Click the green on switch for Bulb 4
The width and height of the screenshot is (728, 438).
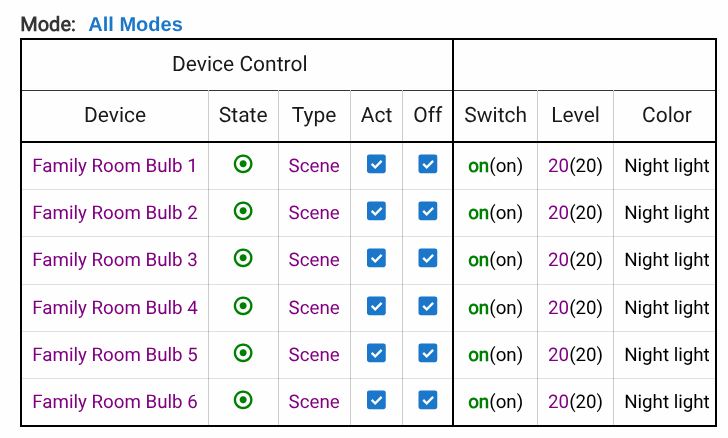pyautogui.click(x=478, y=308)
